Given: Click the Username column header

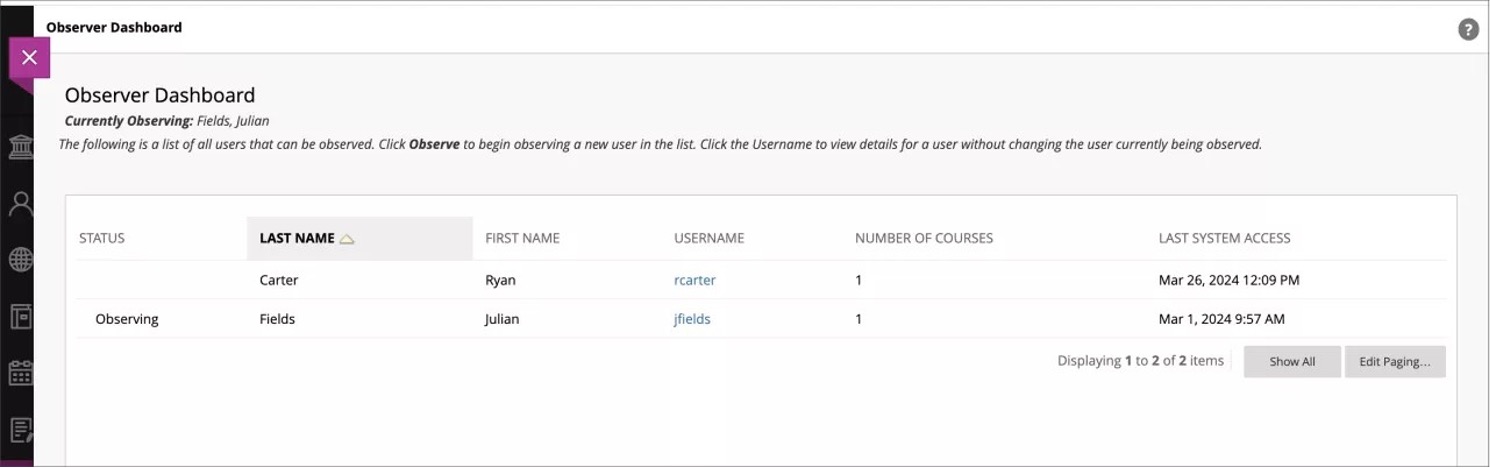Looking at the screenshot, I should point(709,238).
